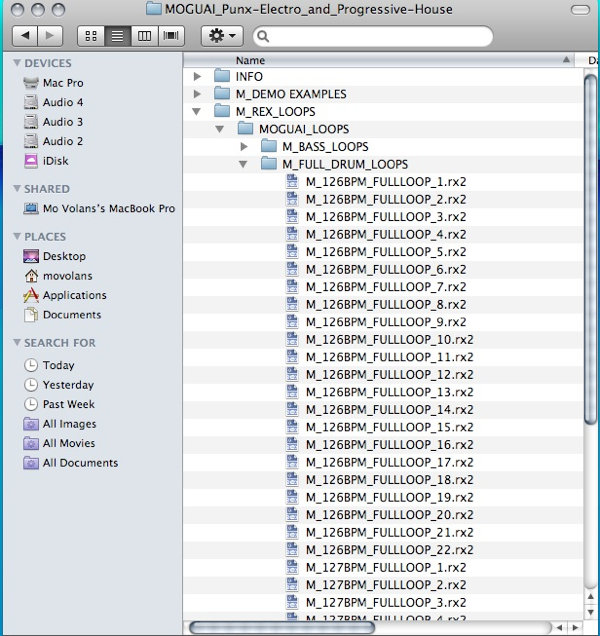
Task: Switch to Cover Flow view
Action: [x=171, y=36]
